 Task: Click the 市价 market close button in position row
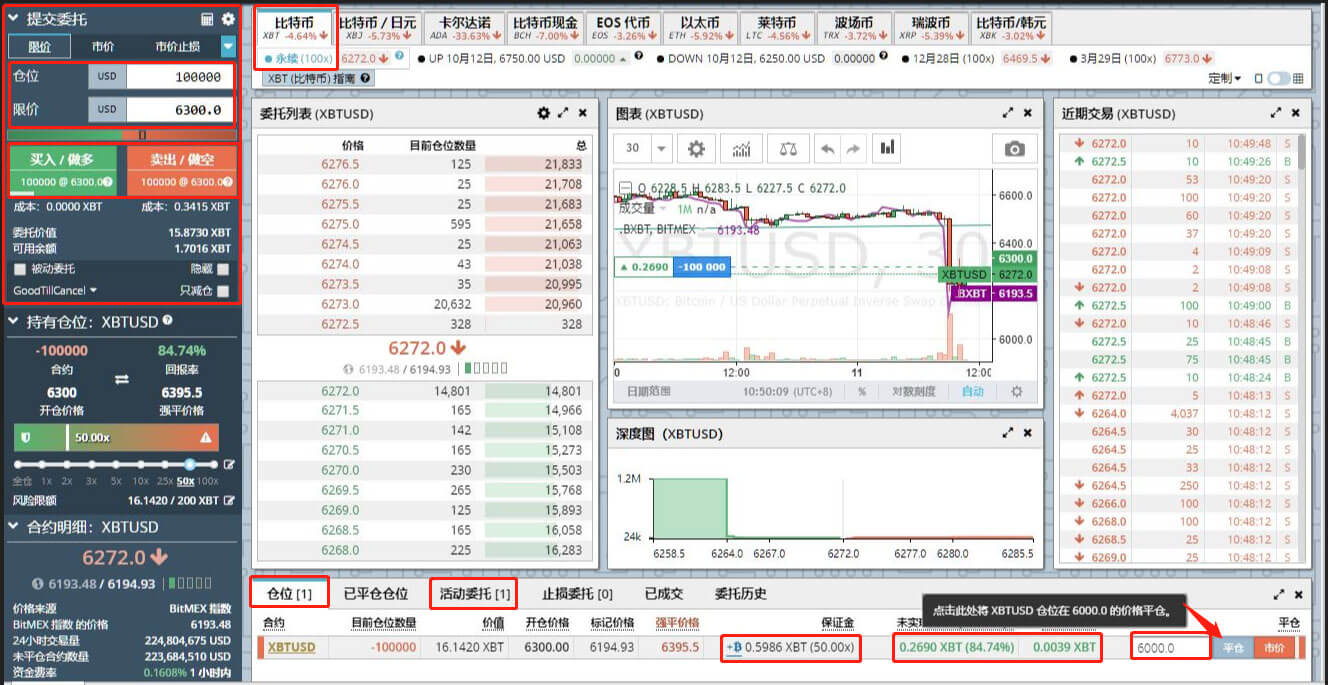(x=1274, y=648)
